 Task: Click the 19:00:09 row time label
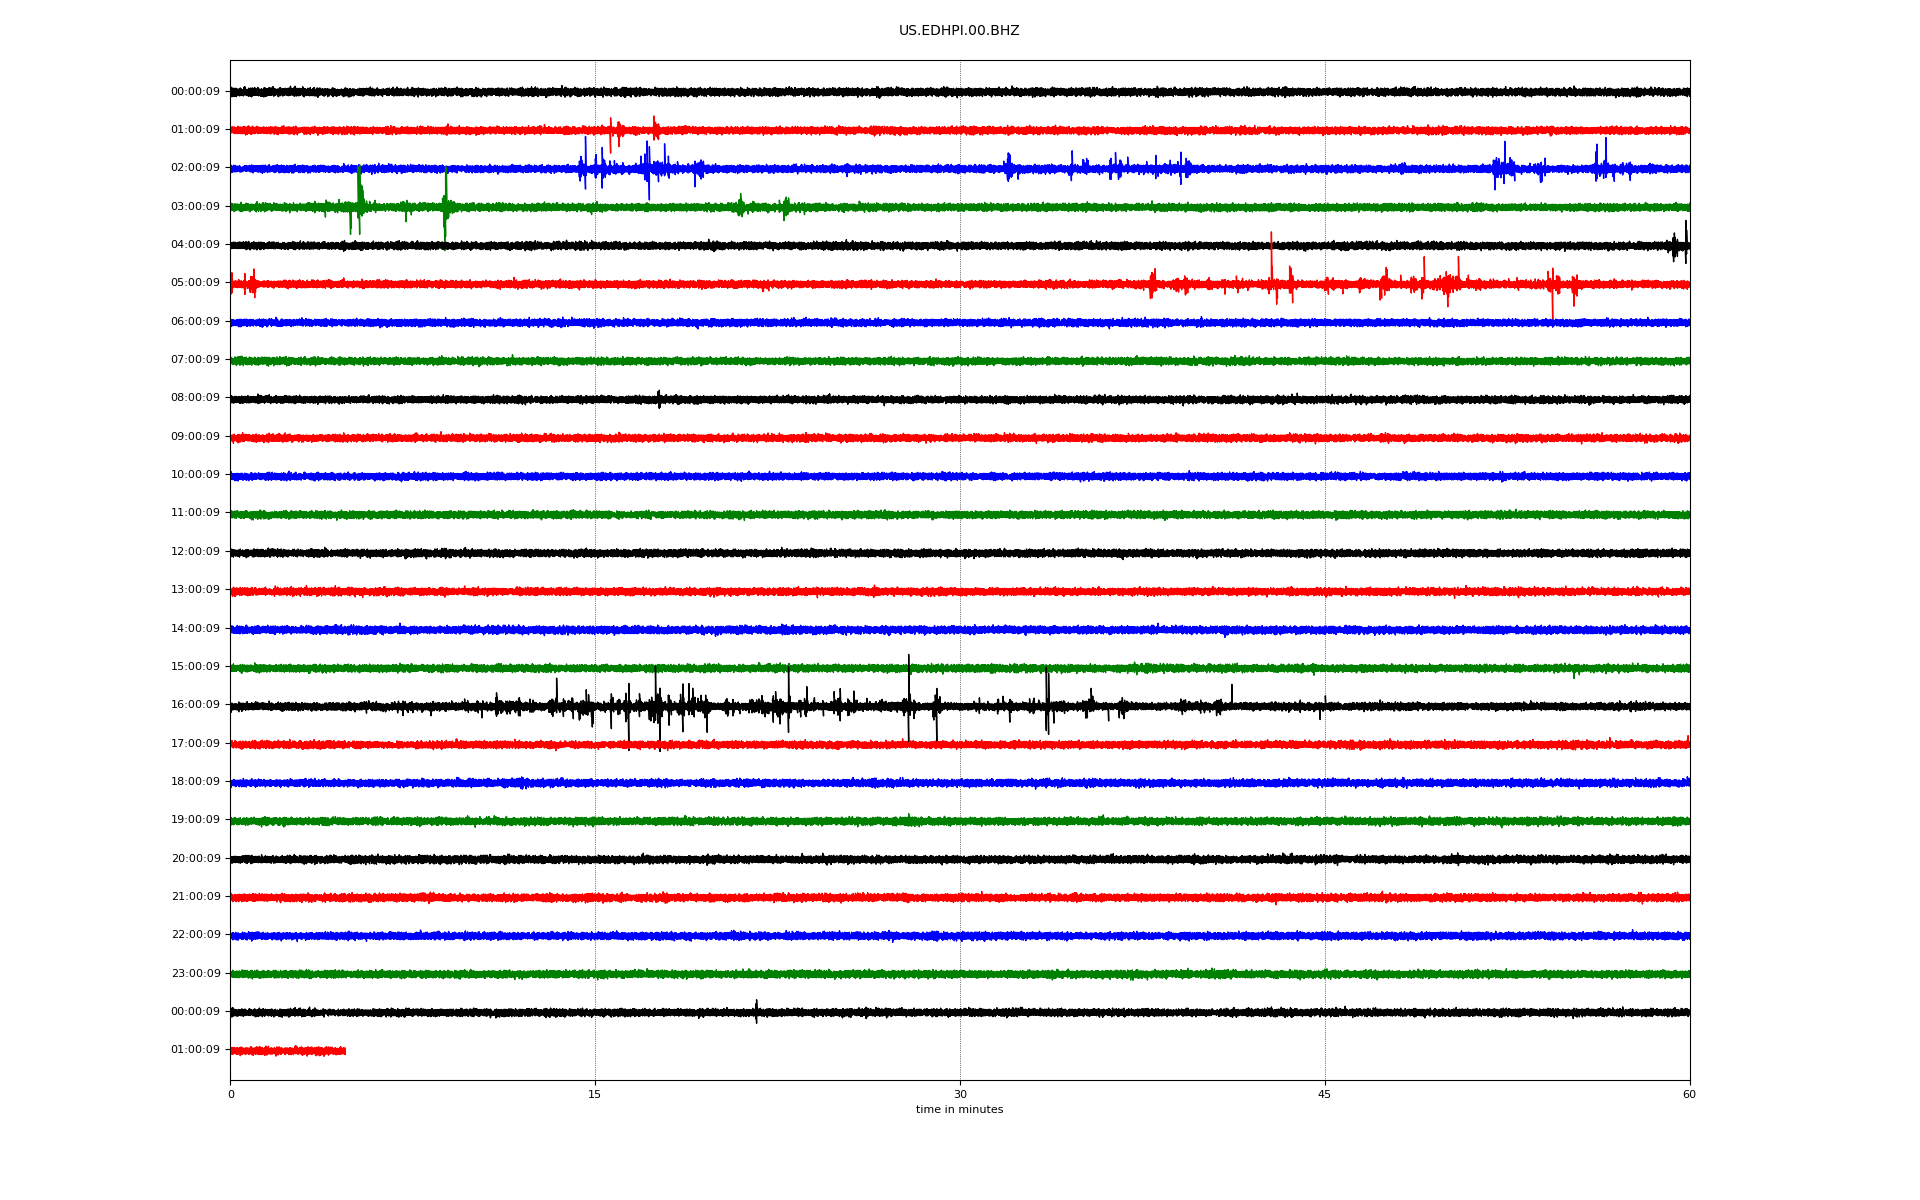[x=195, y=820]
